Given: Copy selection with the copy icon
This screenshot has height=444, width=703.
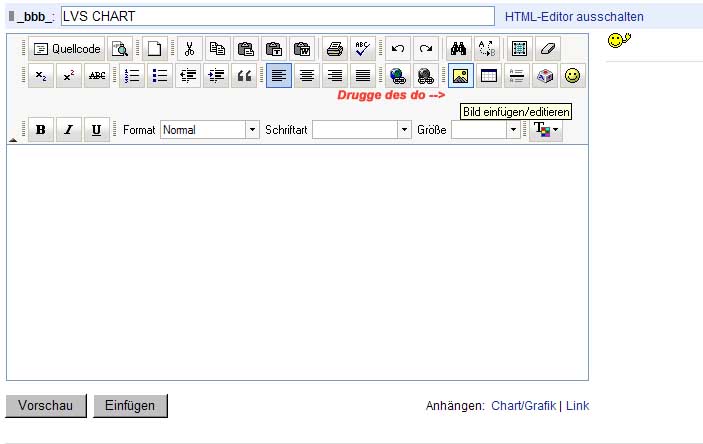Looking at the screenshot, I should [x=217, y=48].
